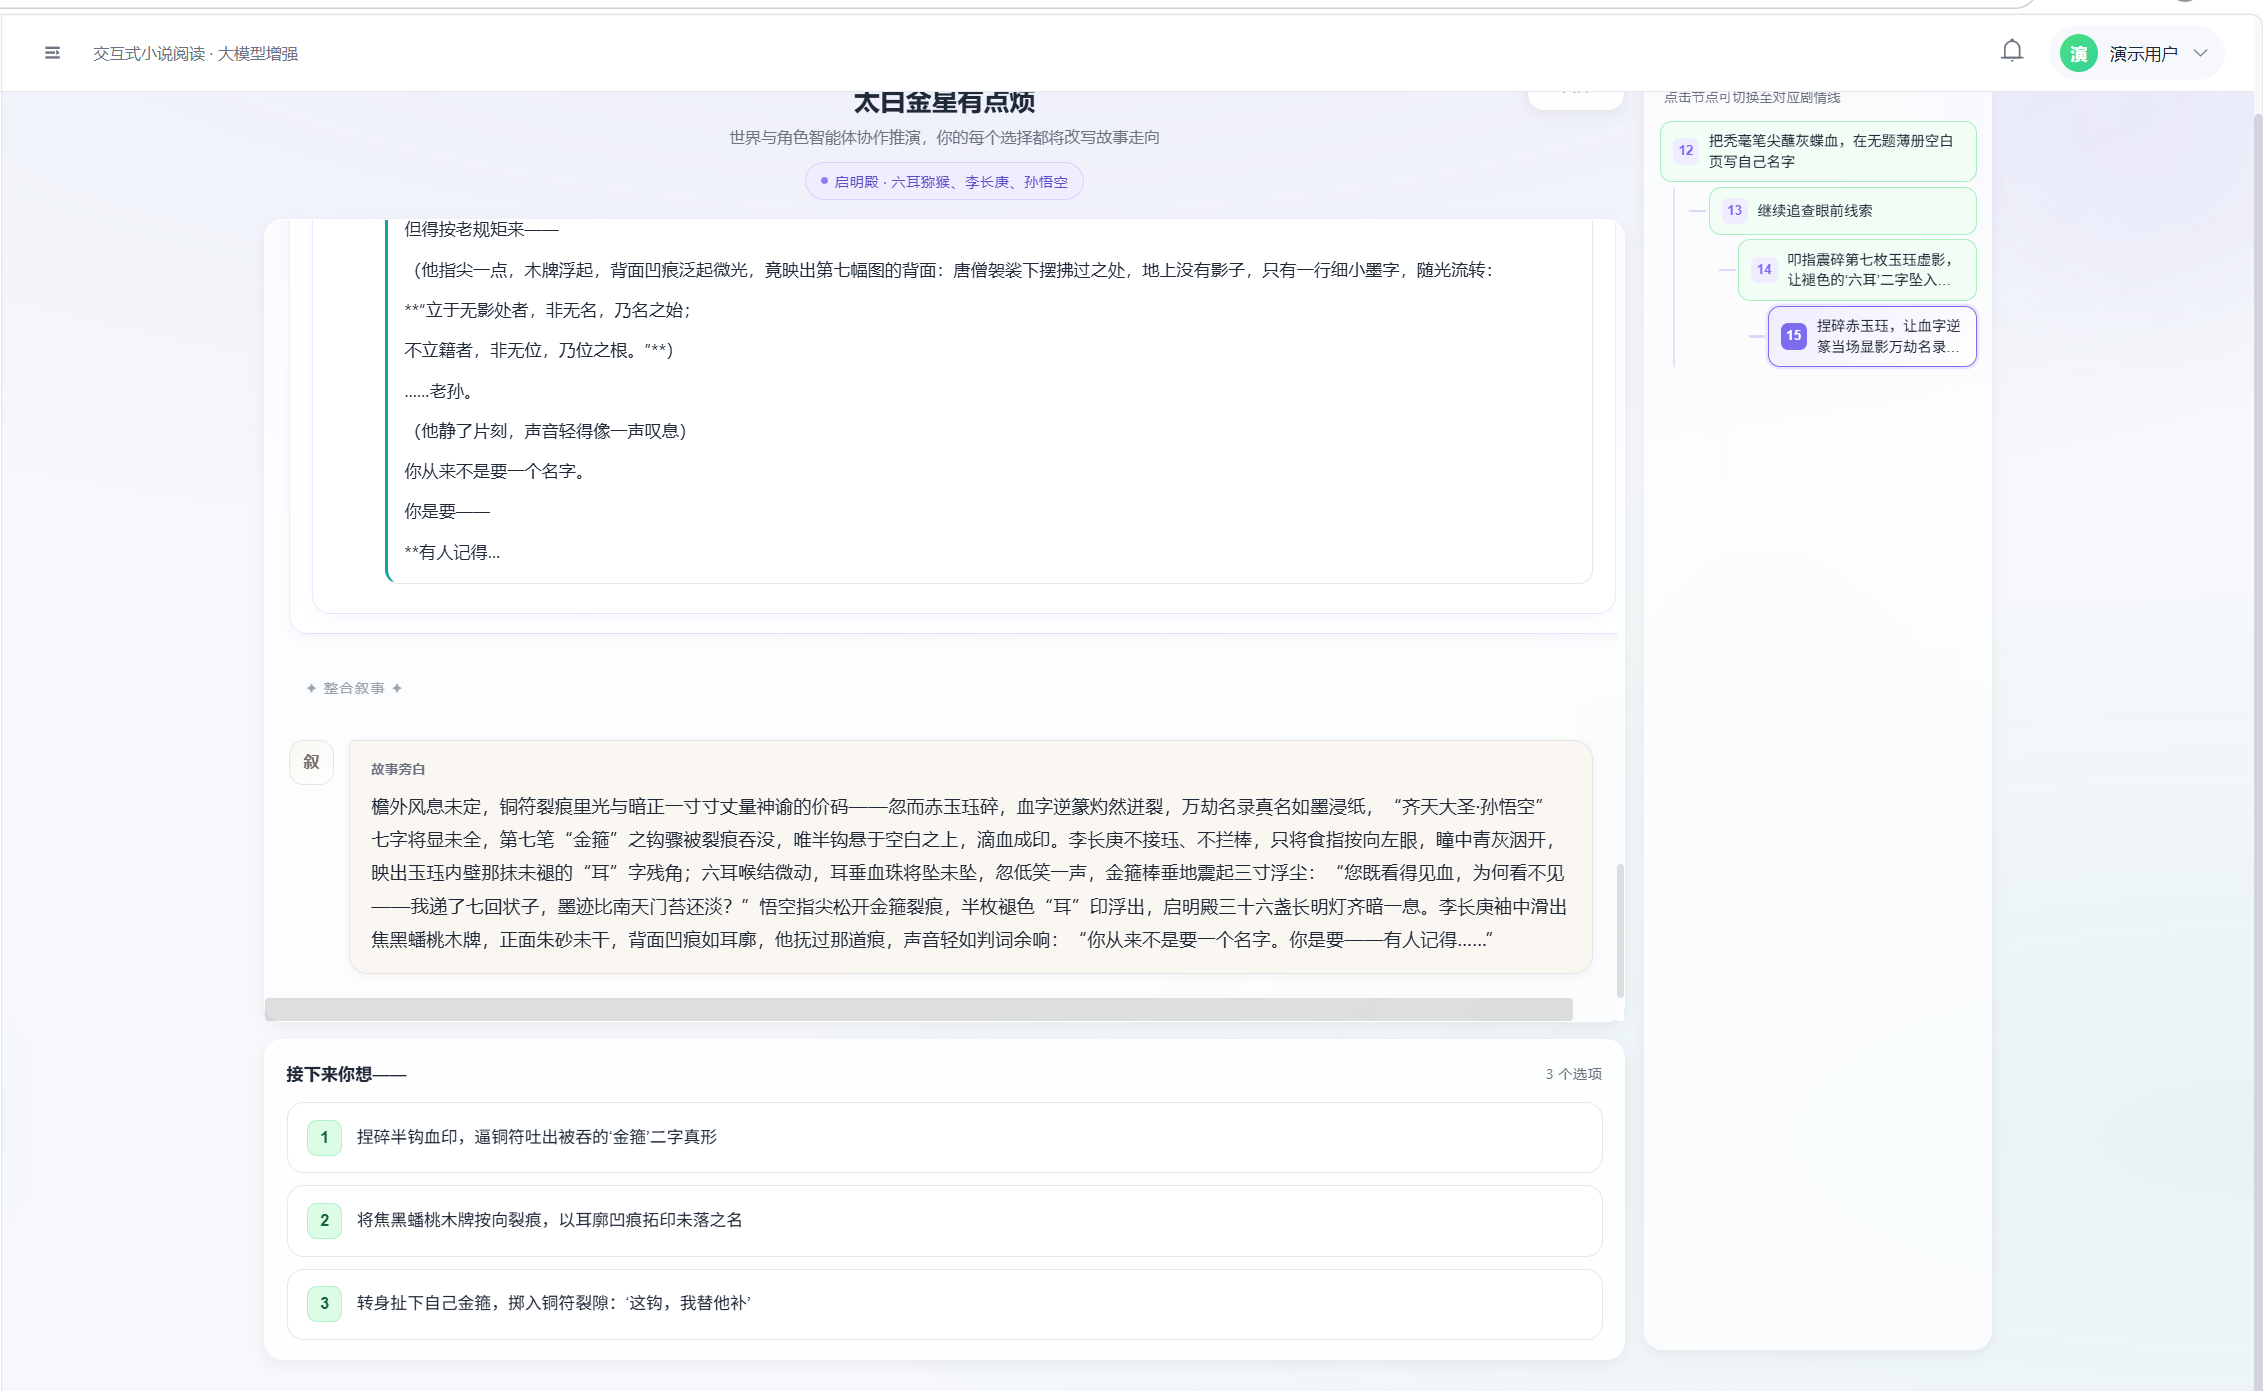Click the number 13 badge

1734,211
